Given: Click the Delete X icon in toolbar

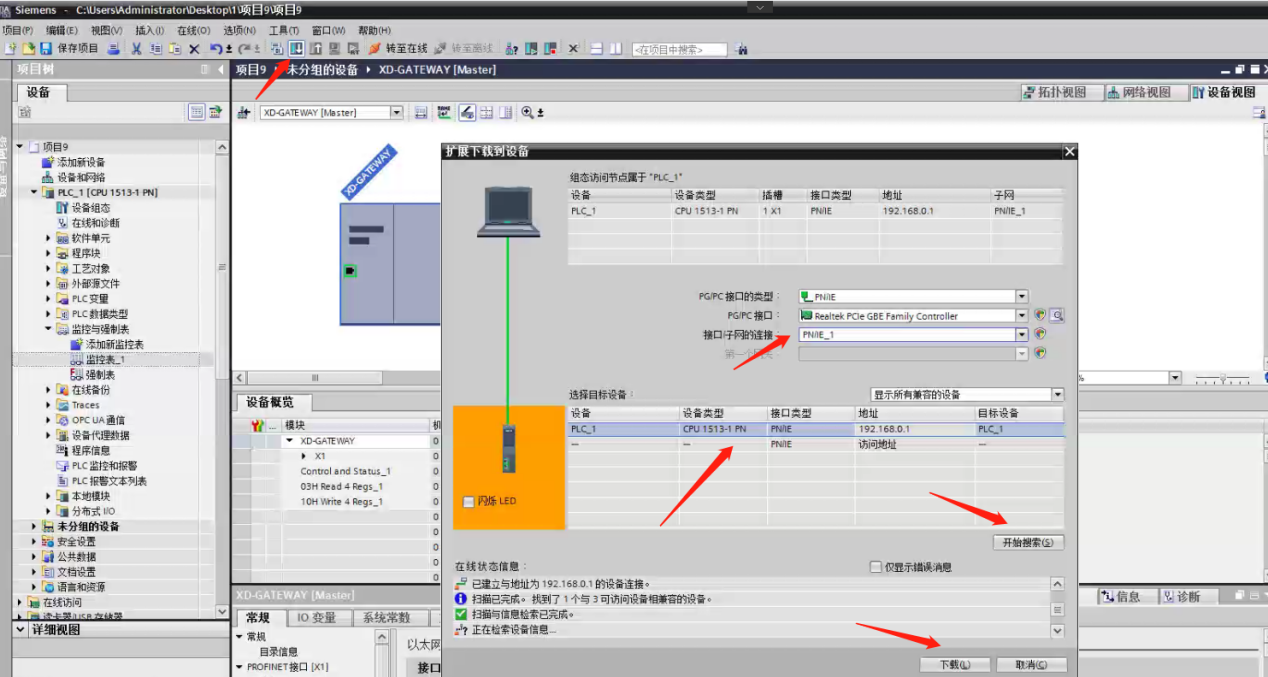Looking at the screenshot, I should pyautogui.click(x=194, y=48).
